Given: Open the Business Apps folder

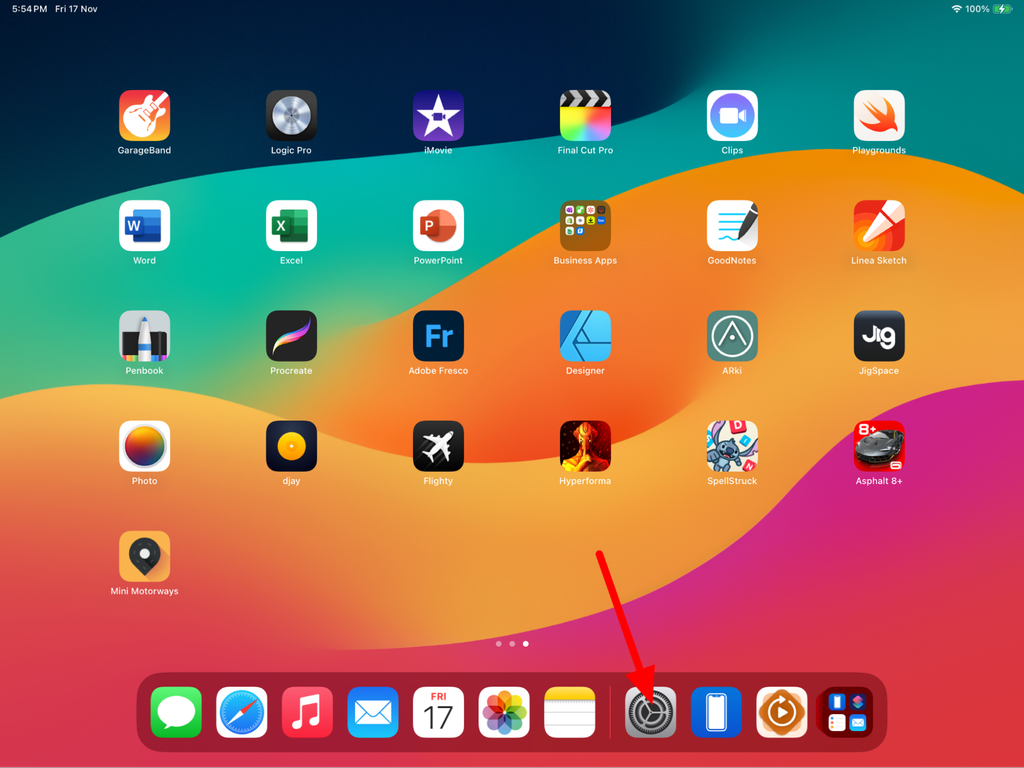Looking at the screenshot, I should (x=585, y=223).
